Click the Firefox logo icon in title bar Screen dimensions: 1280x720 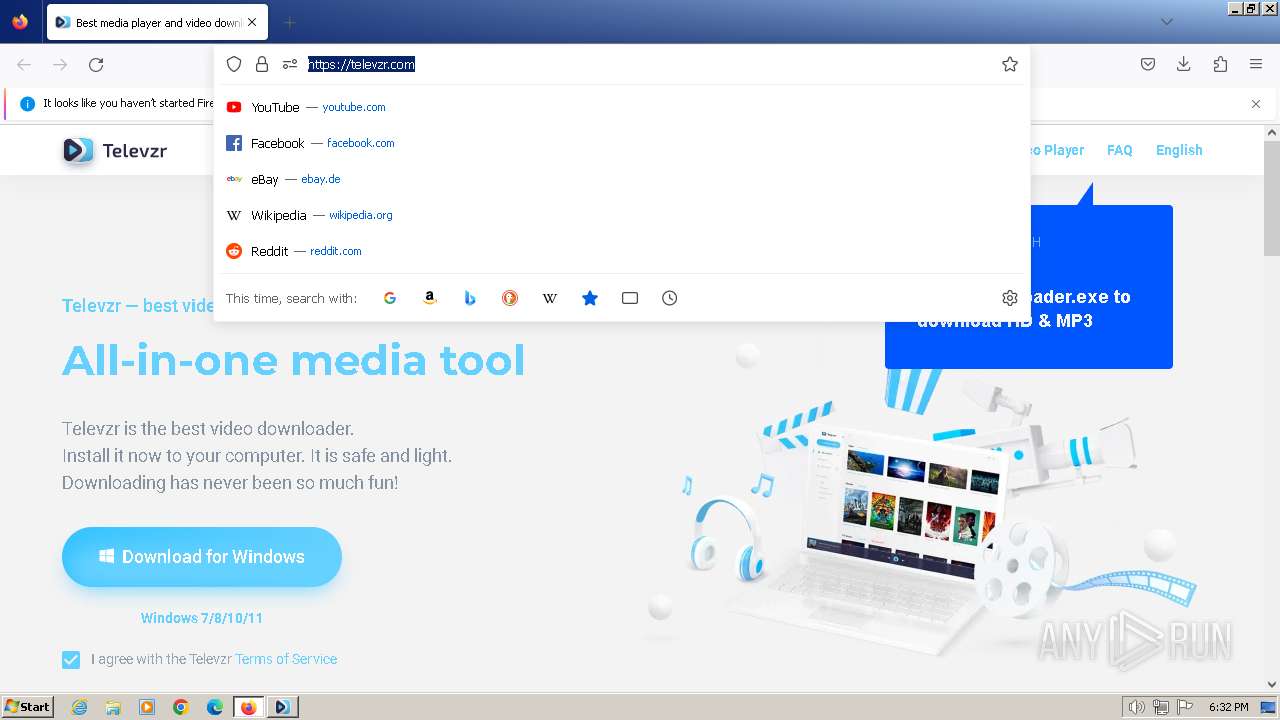coord(20,21)
